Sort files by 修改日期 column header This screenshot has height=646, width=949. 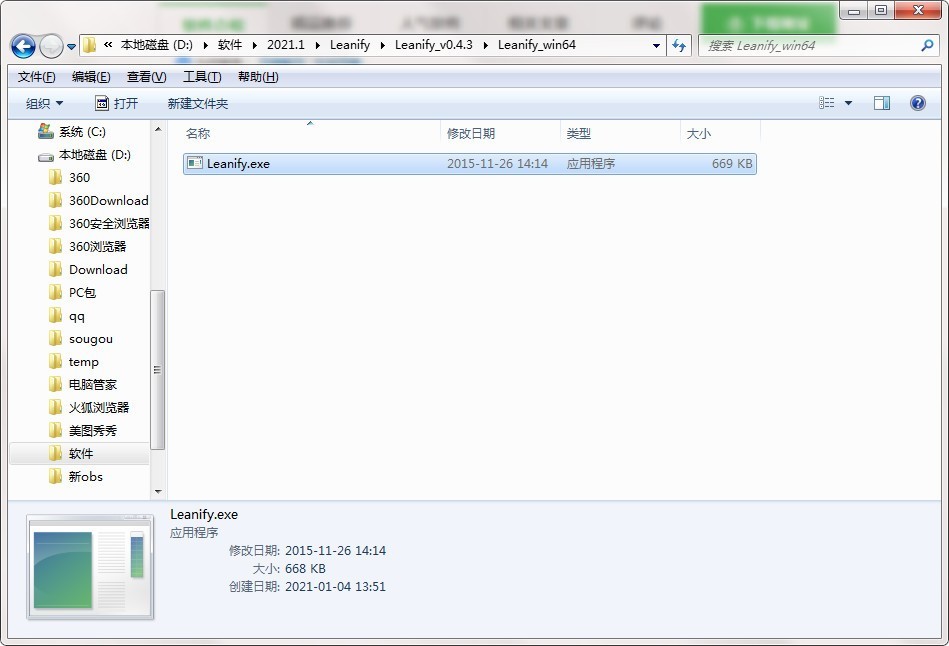(x=471, y=133)
